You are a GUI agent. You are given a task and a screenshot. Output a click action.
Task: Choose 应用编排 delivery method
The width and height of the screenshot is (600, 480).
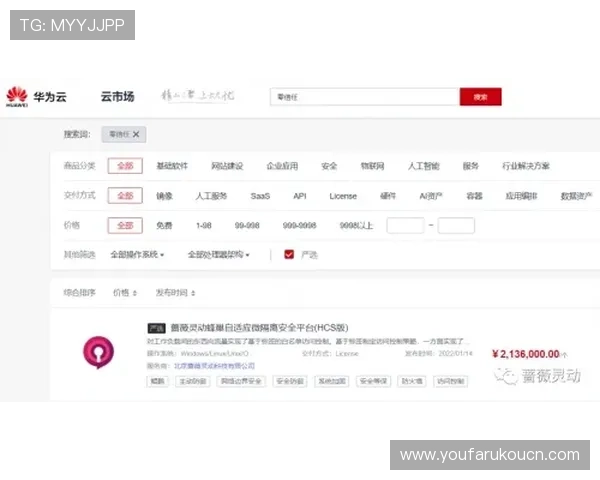[521, 196]
